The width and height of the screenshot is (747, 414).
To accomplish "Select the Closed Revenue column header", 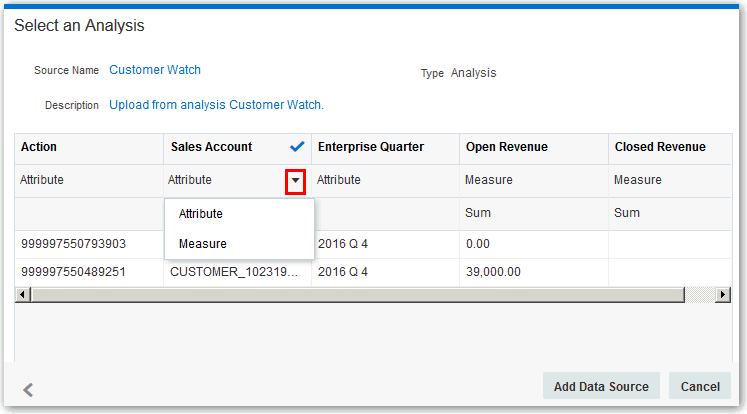I will (x=670, y=147).
